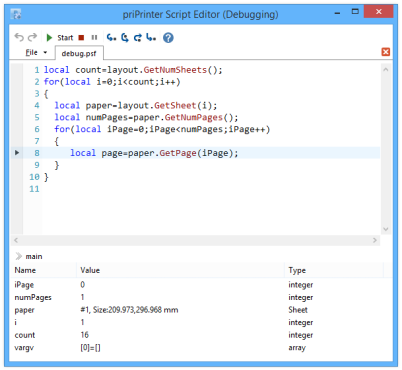Click the Run to Cursor debug icon
The height and width of the screenshot is (370, 402).
tap(151, 38)
